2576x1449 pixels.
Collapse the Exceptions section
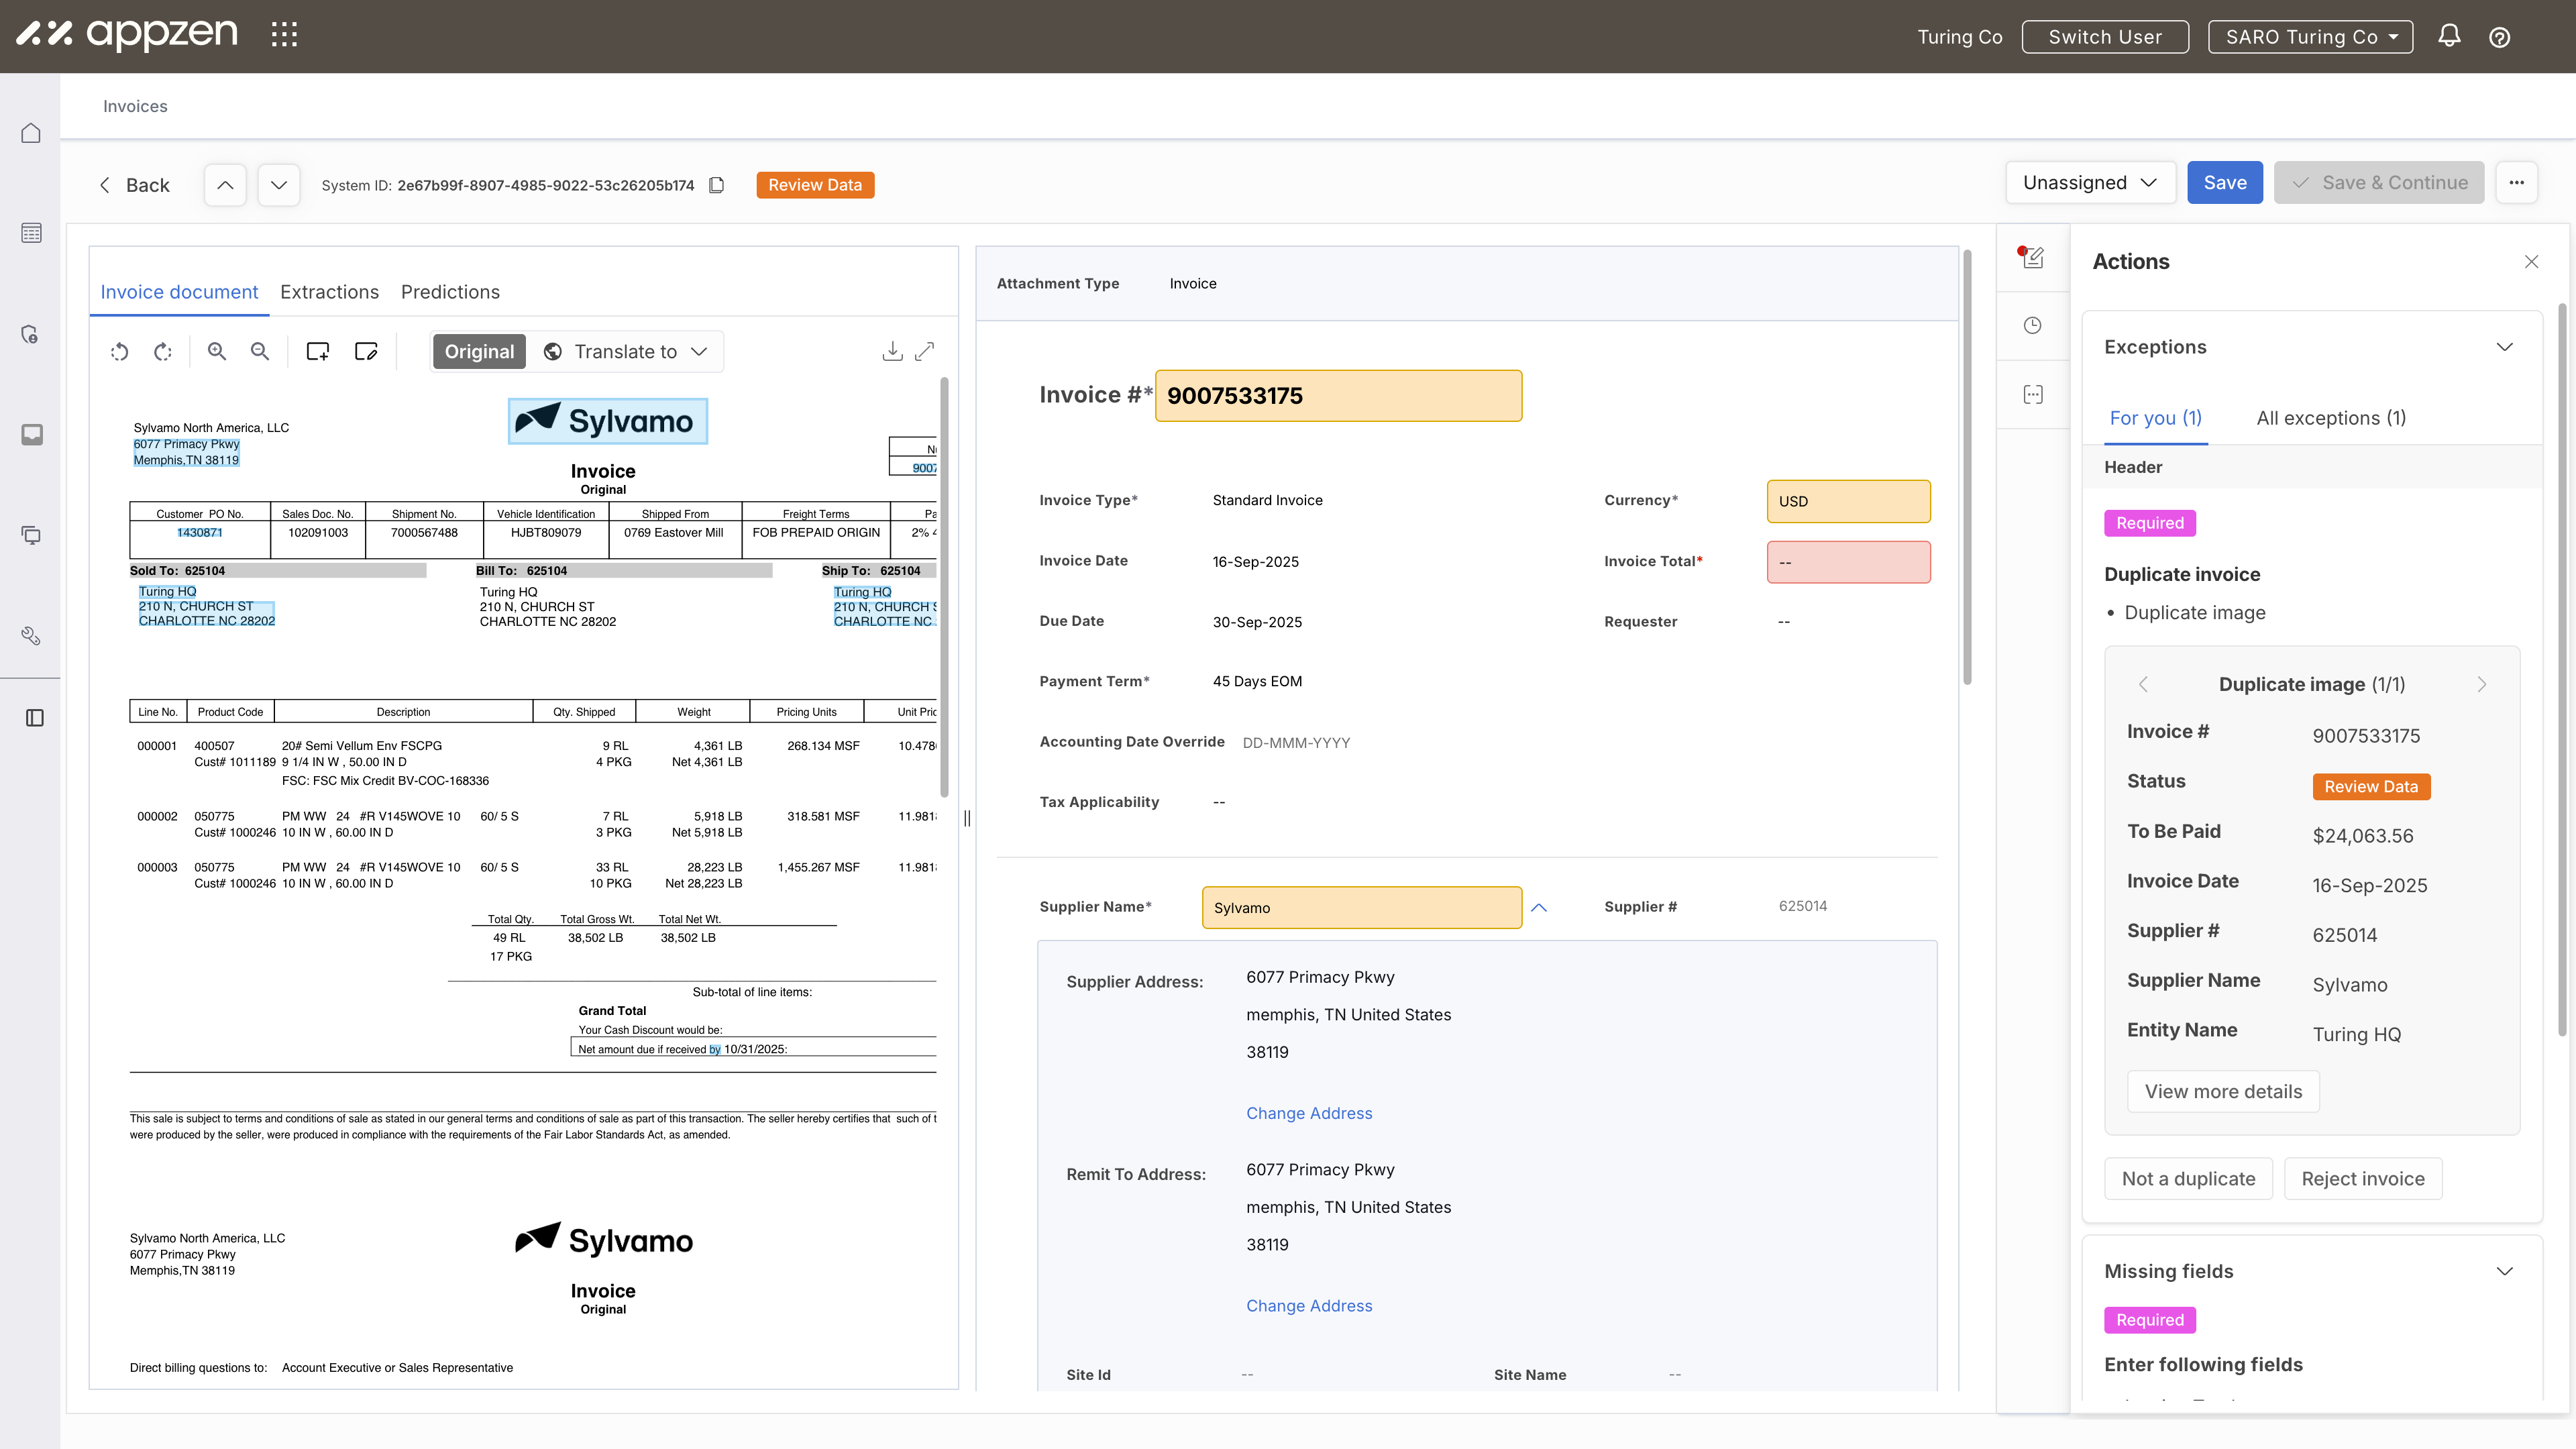pyautogui.click(x=2504, y=347)
